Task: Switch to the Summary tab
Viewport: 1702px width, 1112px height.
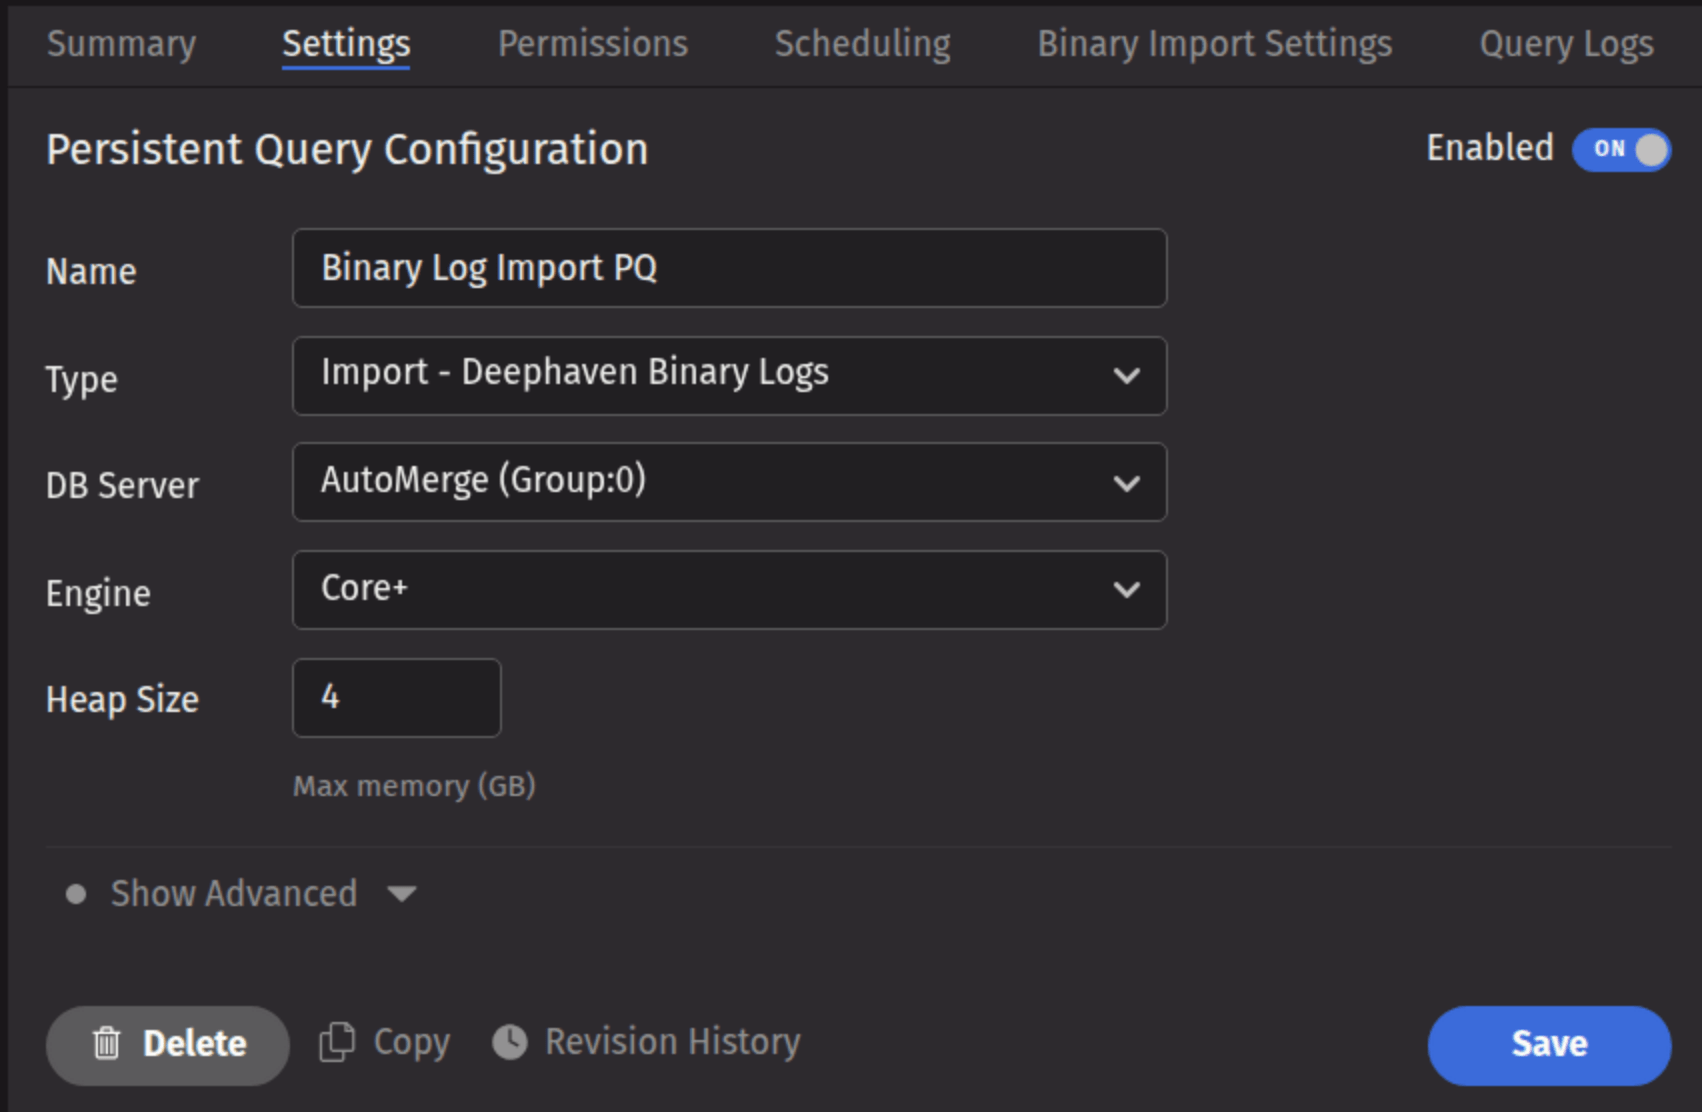Action: tap(121, 44)
